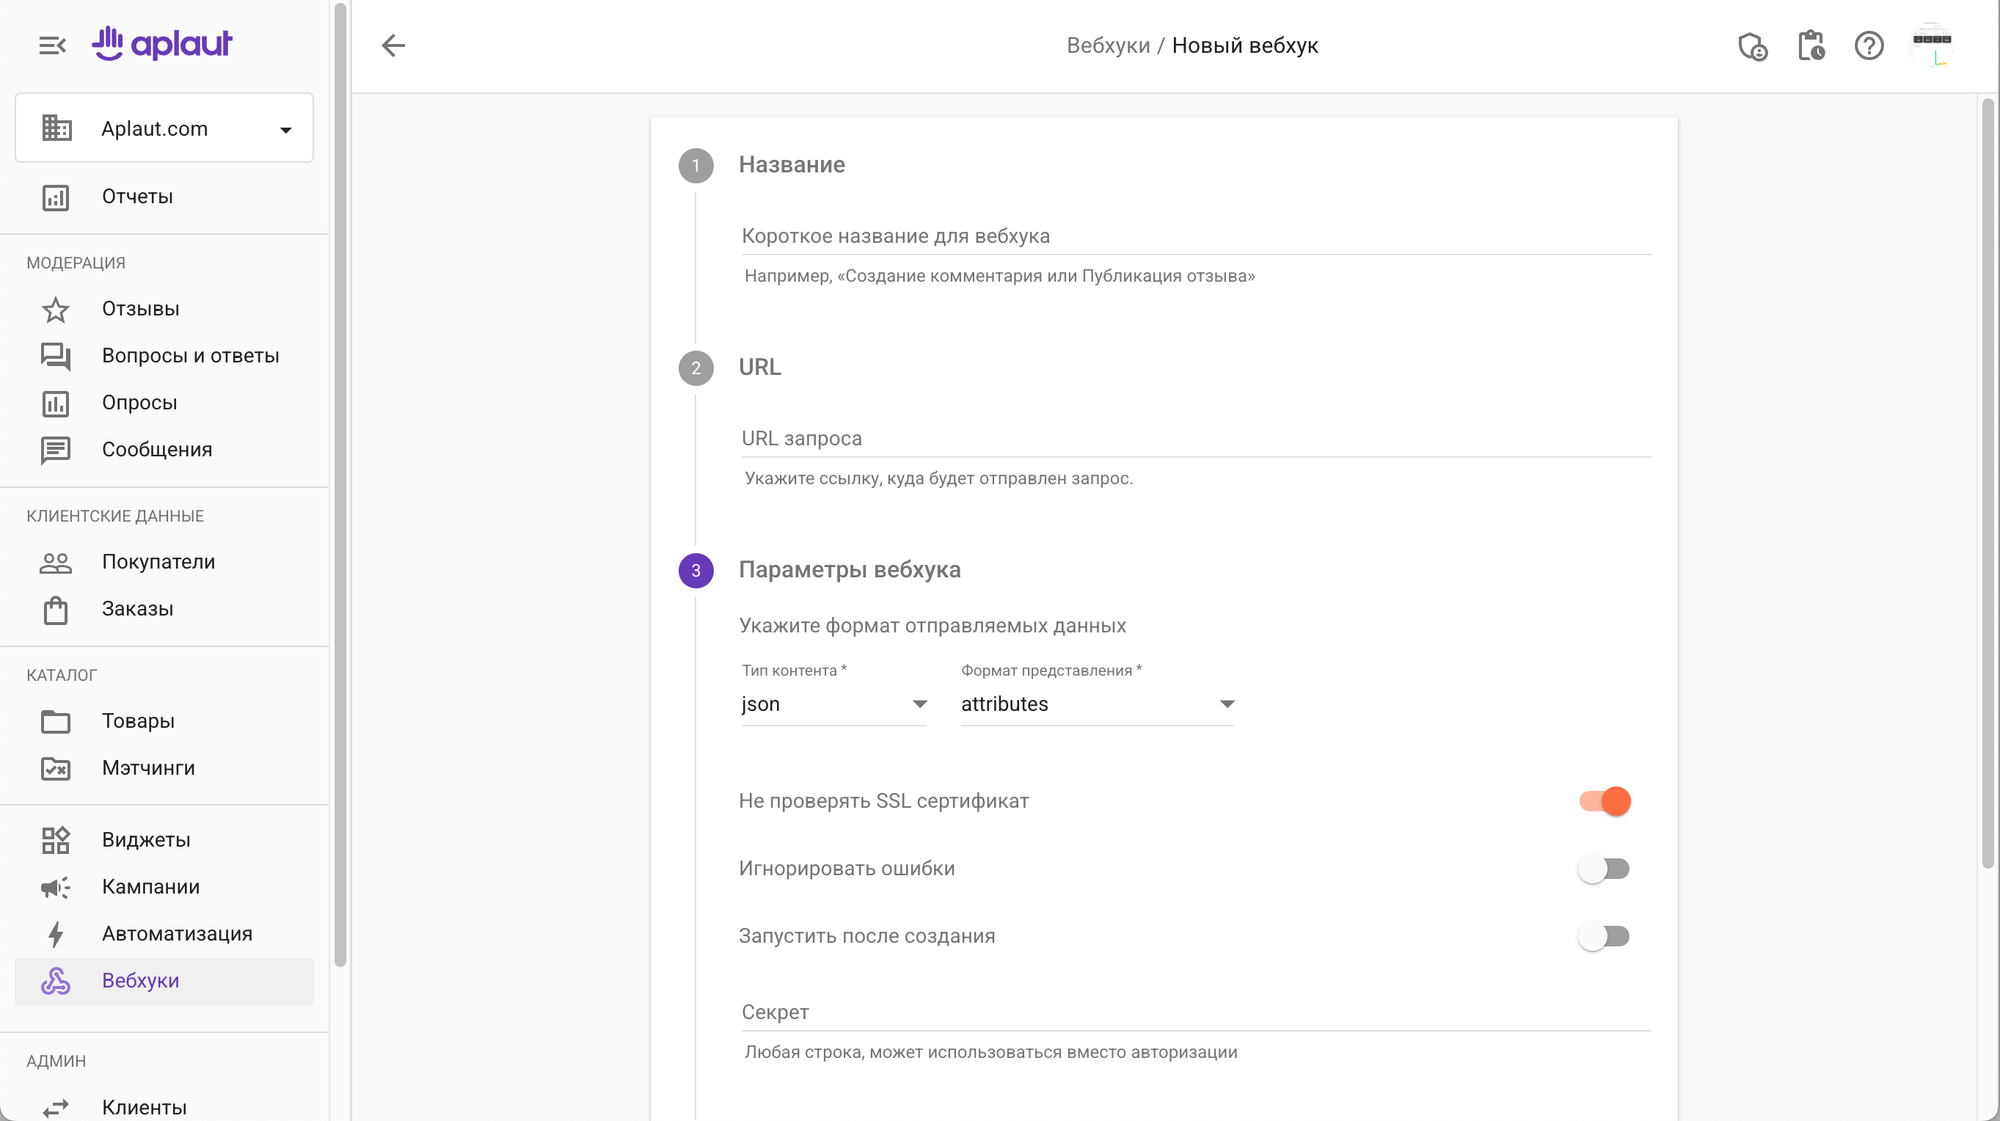Viewport: 2000px width, 1121px height.
Task: Open the Тип контента json dropdown
Action: (x=833, y=704)
